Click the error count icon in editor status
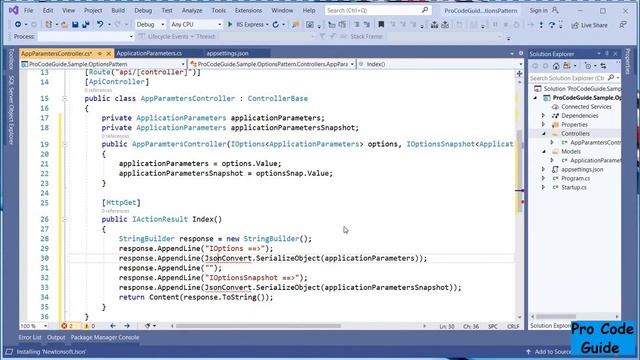This screenshot has width=640, height=360. (64, 326)
